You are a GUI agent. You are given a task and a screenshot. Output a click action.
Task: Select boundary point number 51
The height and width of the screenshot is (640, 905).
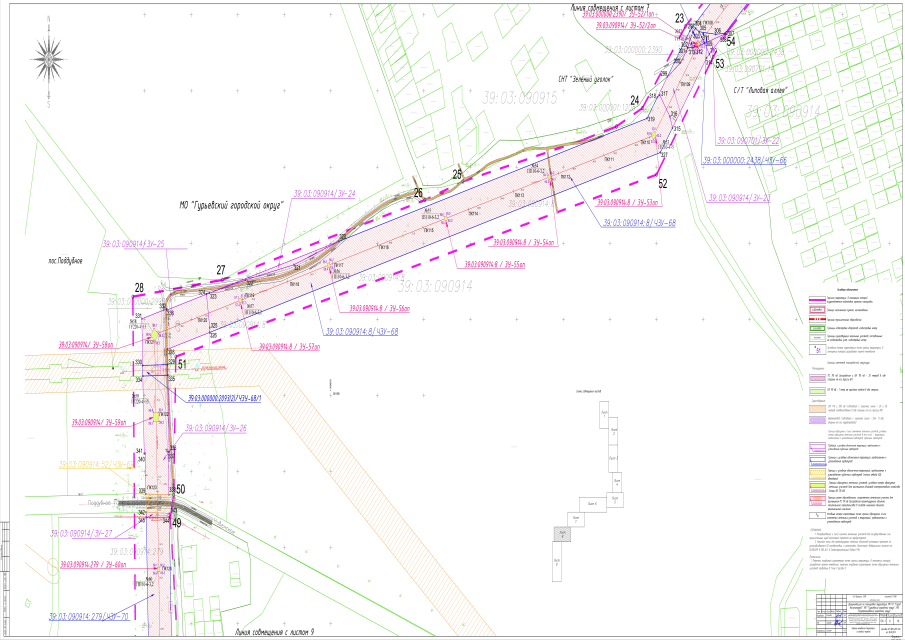pos(182,366)
